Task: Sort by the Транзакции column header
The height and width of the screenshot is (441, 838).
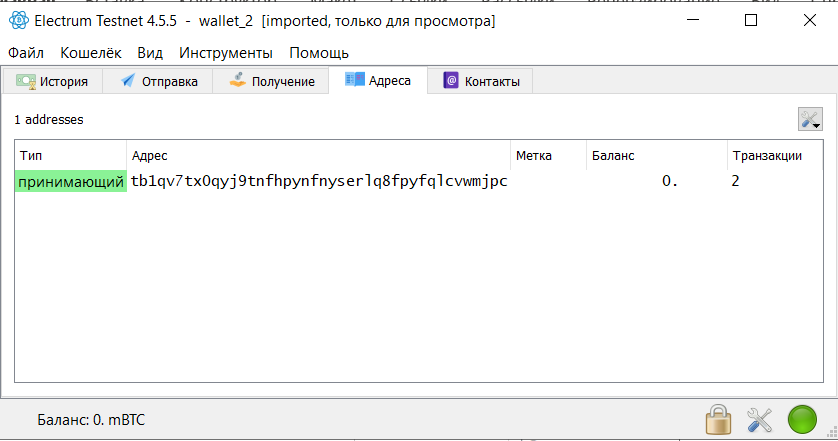Action: pyautogui.click(x=775, y=156)
